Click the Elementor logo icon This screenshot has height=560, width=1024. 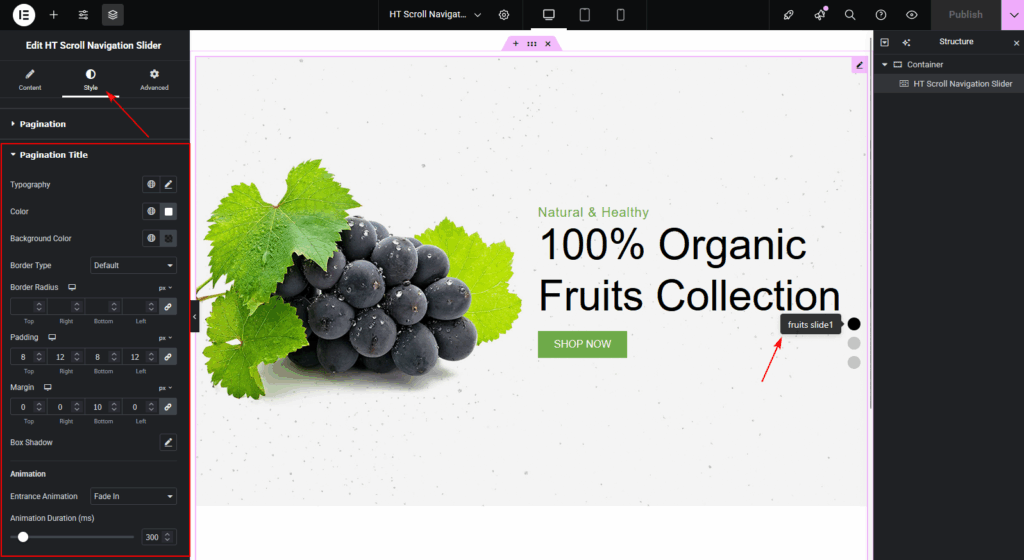(24, 14)
